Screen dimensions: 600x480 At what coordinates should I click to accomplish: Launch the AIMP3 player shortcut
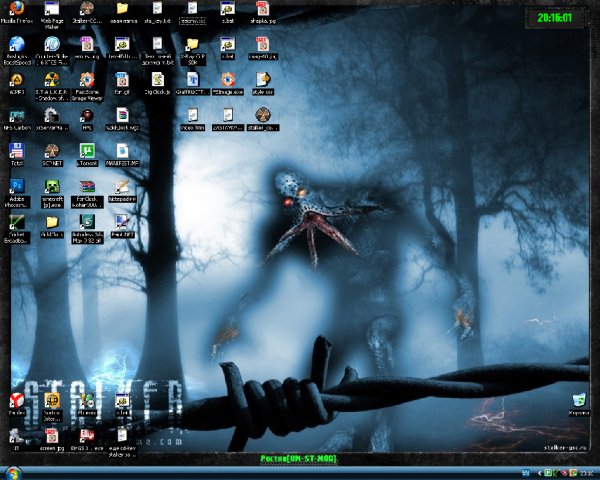17,83
